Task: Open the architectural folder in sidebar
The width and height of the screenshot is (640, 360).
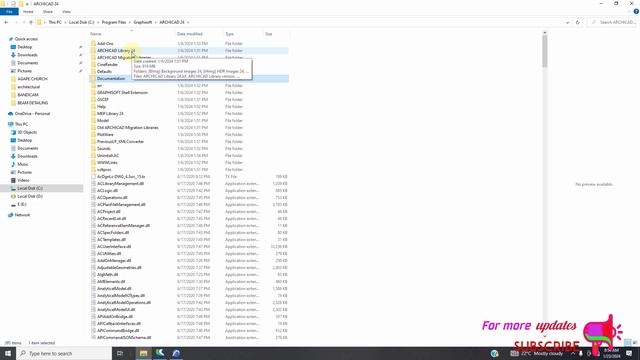Action: click(x=29, y=87)
